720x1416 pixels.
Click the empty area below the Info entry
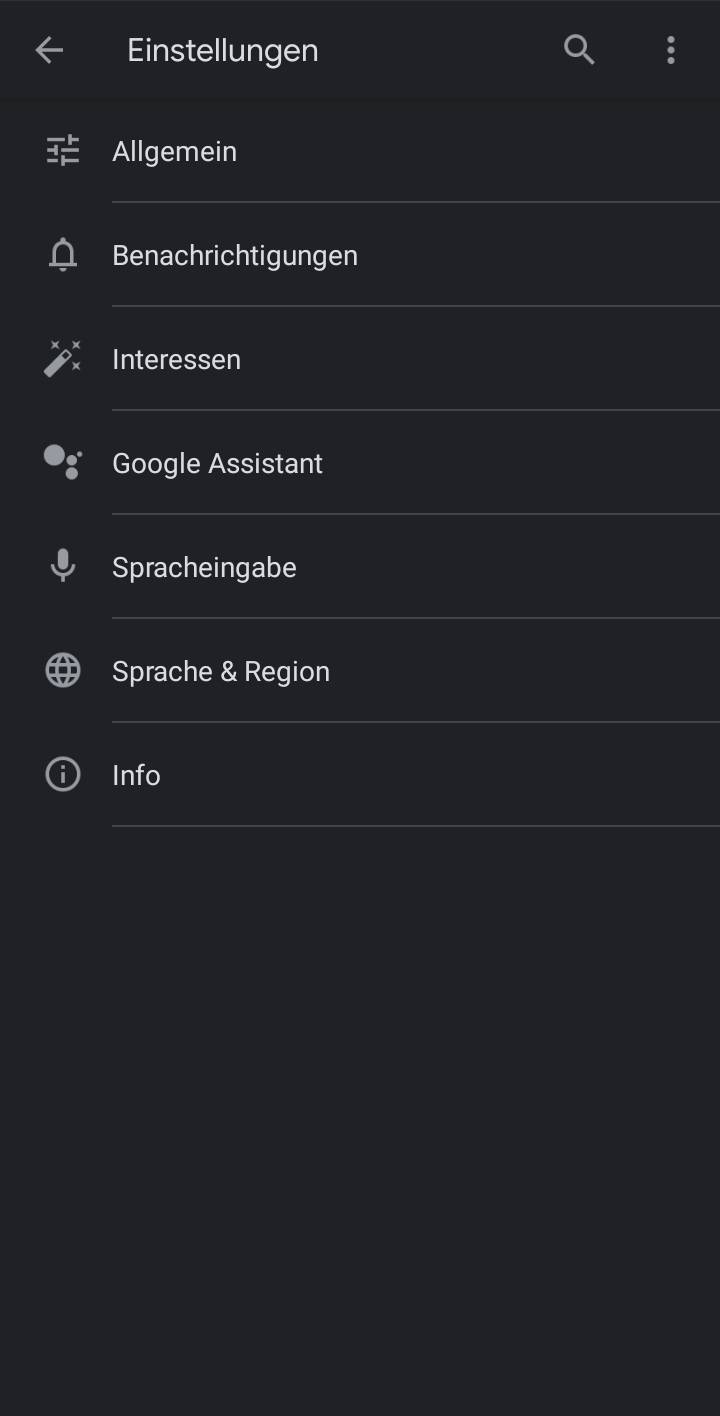(360, 1120)
